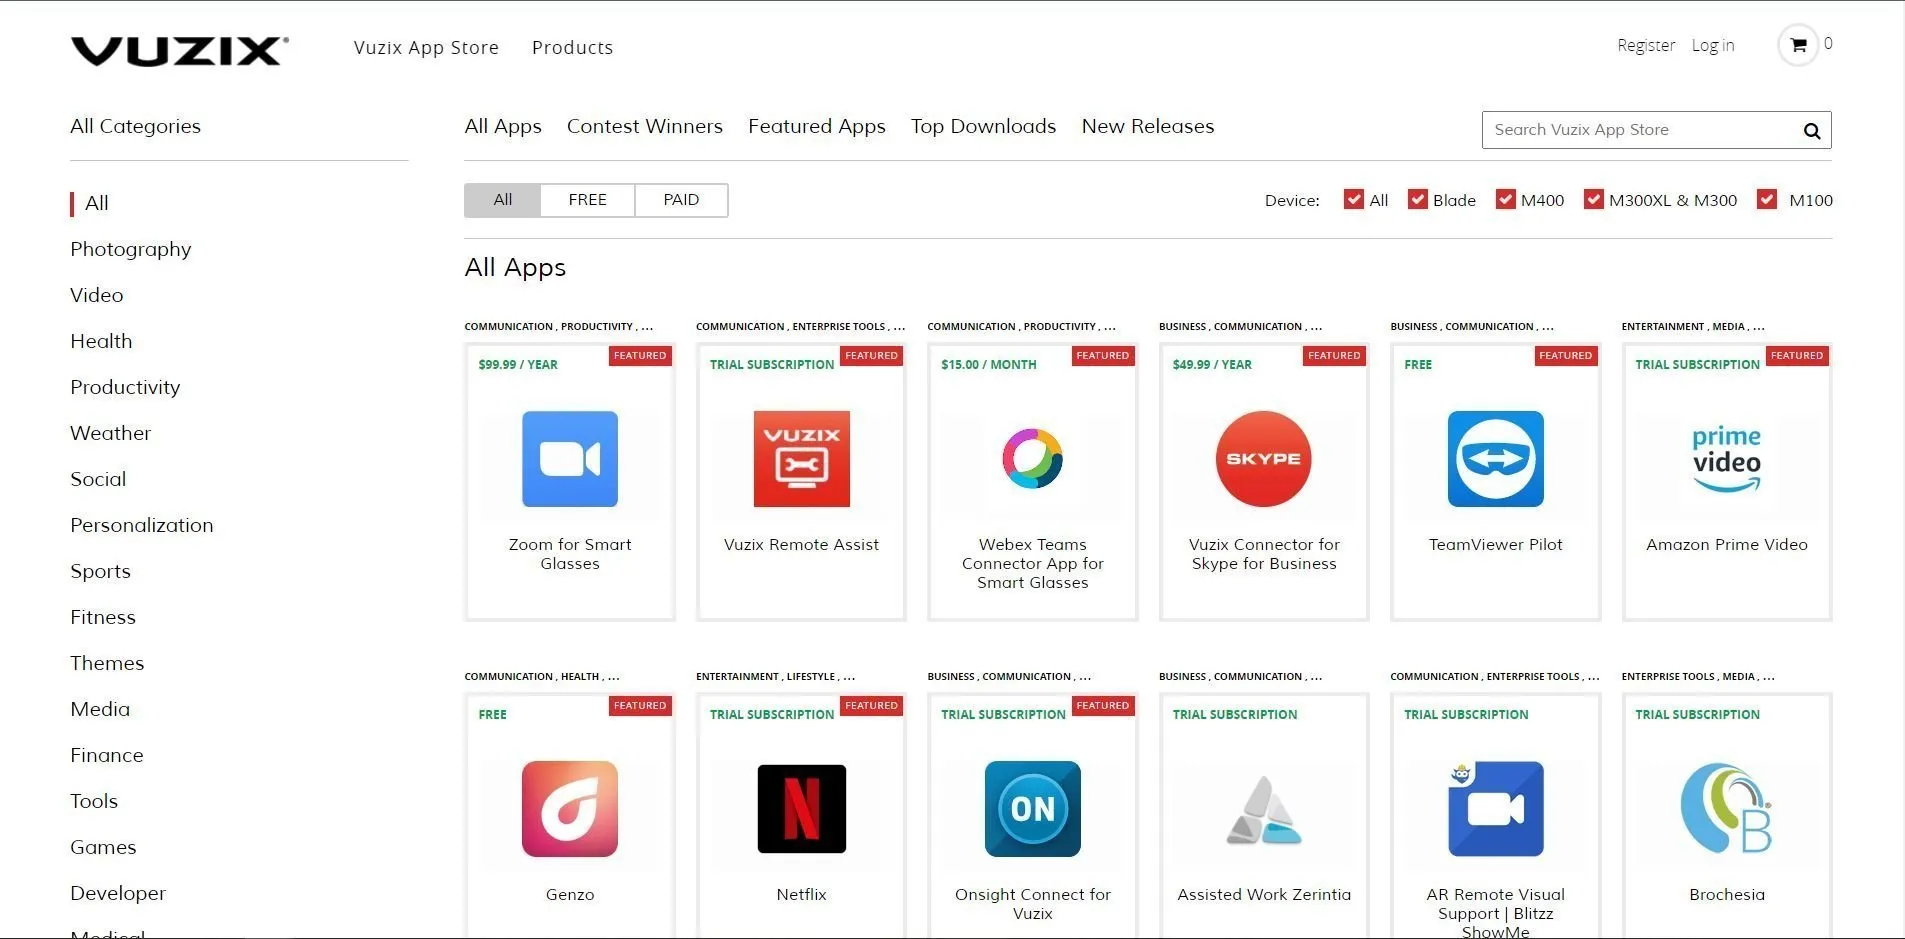1905x939 pixels.
Task: Toggle the All devices checkbox
Action: (x=1354, y=199)
